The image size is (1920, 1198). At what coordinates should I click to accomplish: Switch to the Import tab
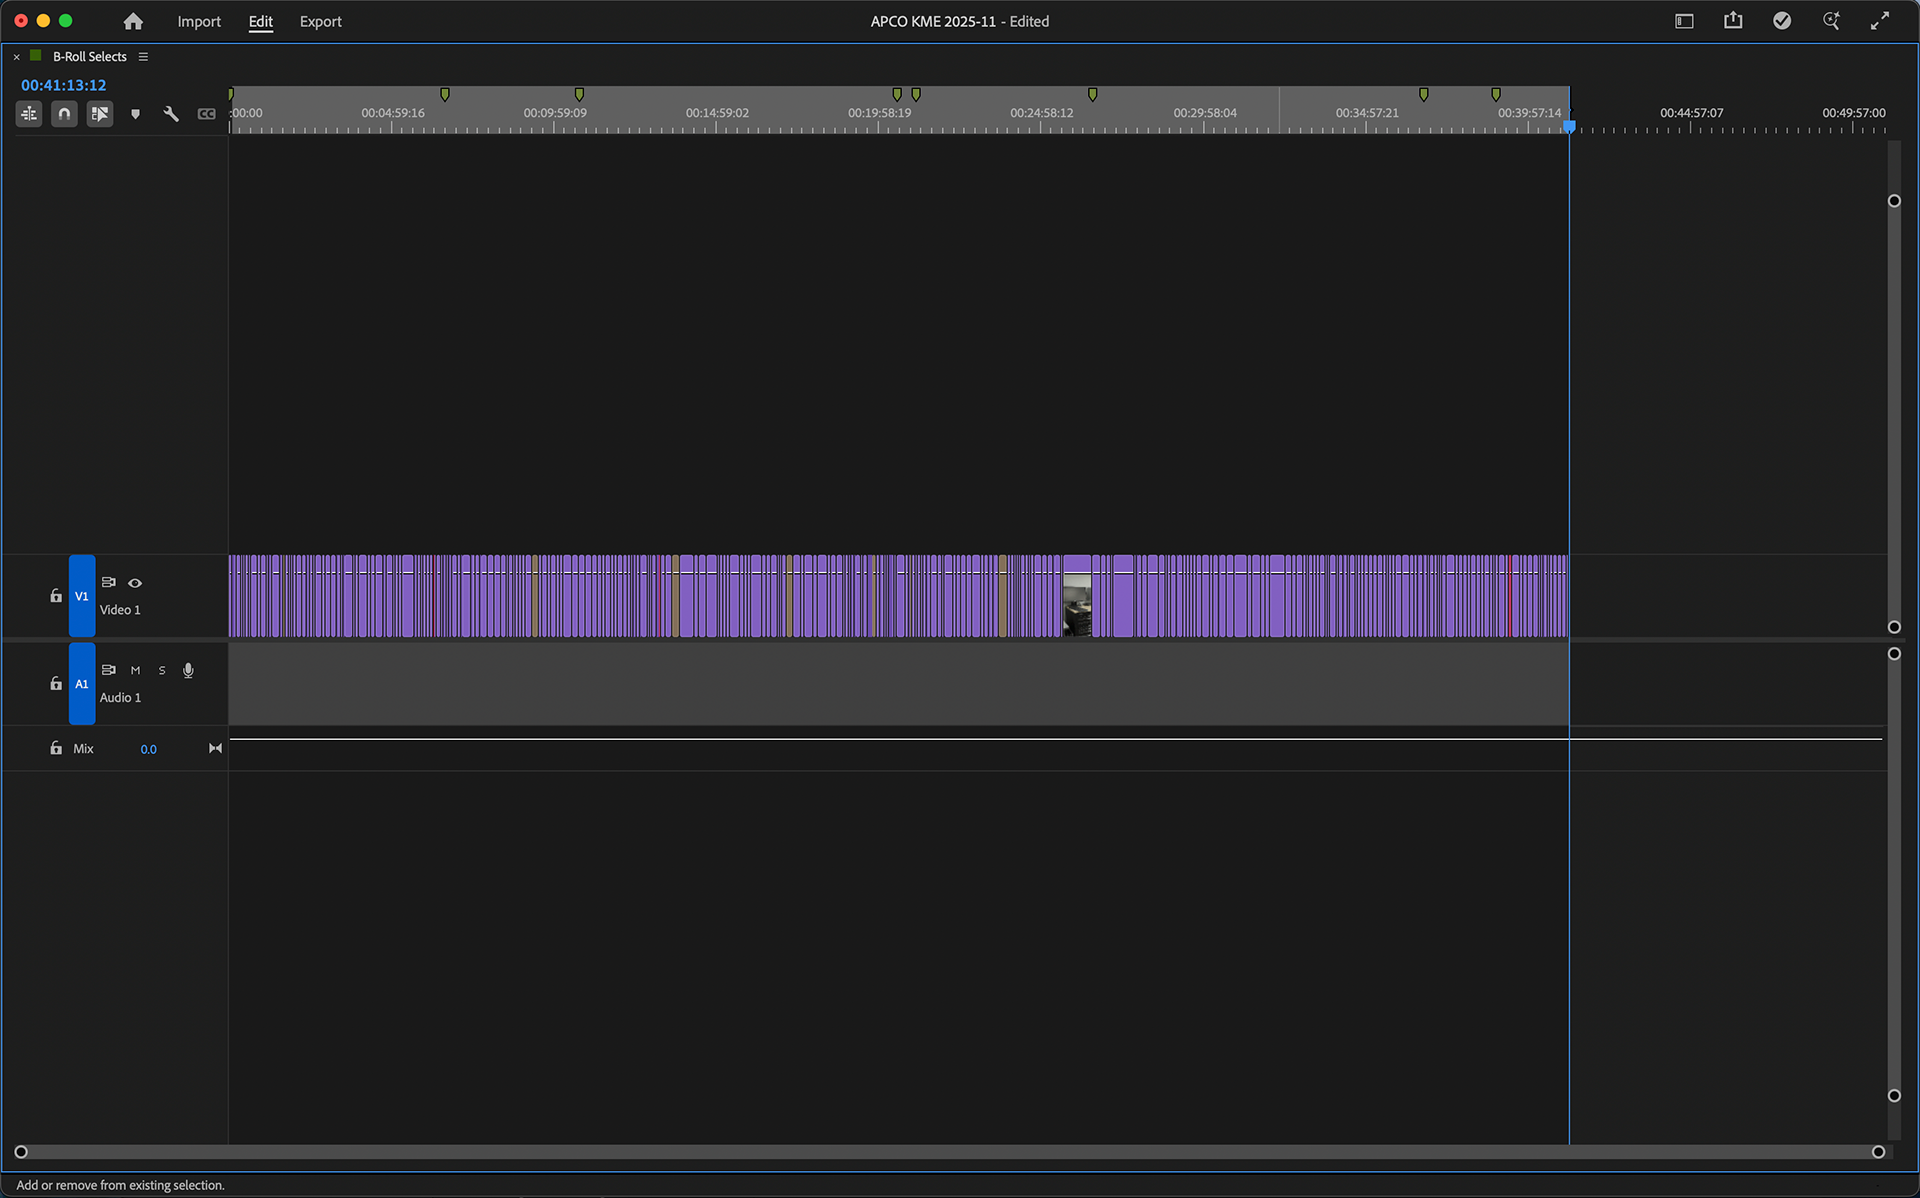click(x=199, y=21)
